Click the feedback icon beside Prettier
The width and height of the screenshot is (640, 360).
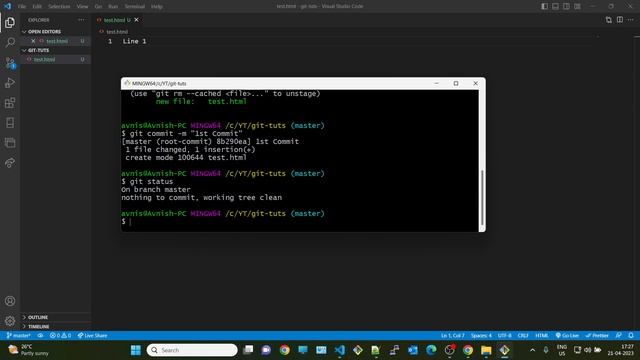[619, 336]
